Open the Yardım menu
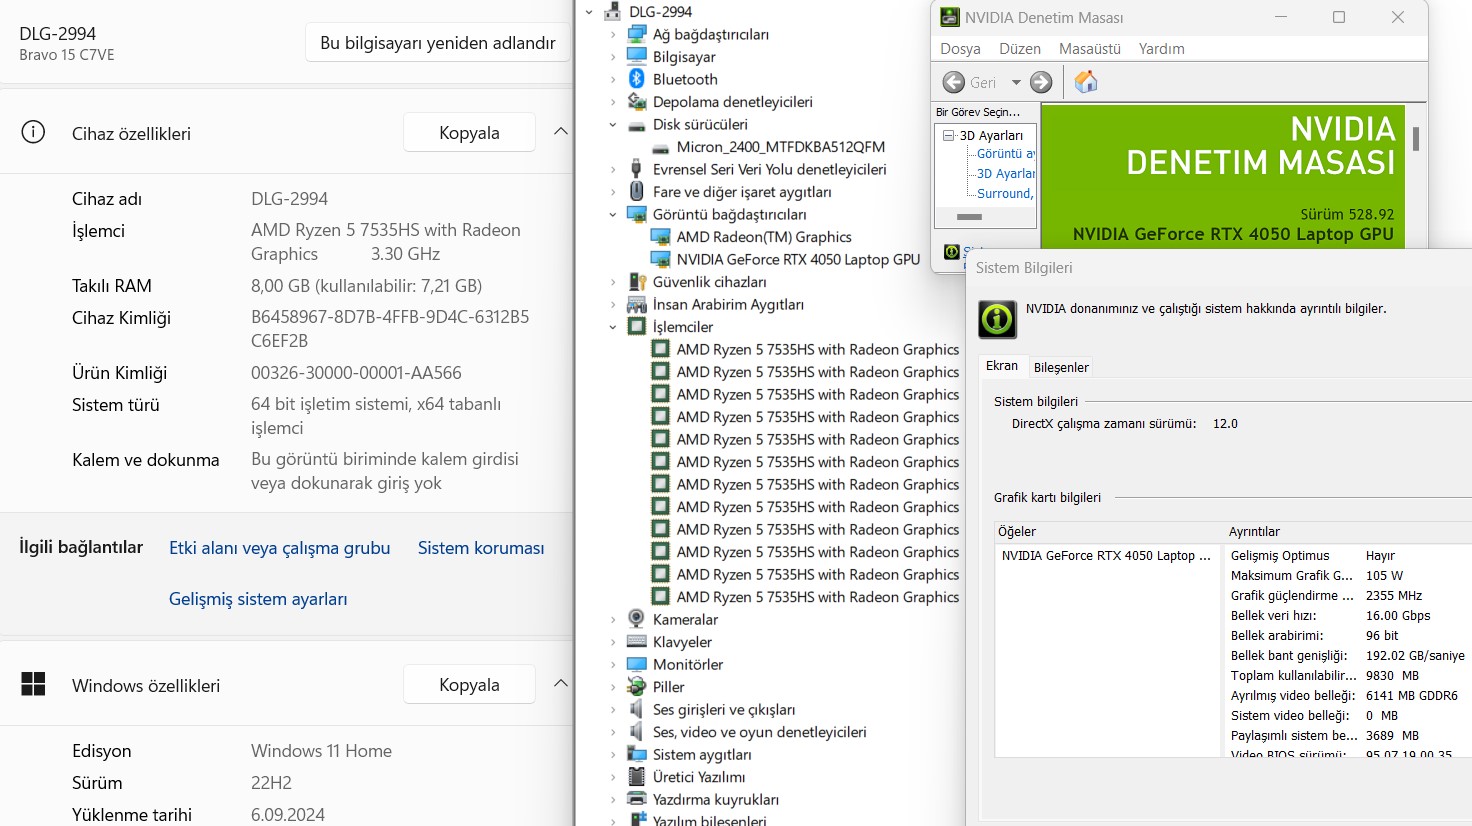1472x826 pixels. (1162, 48)
